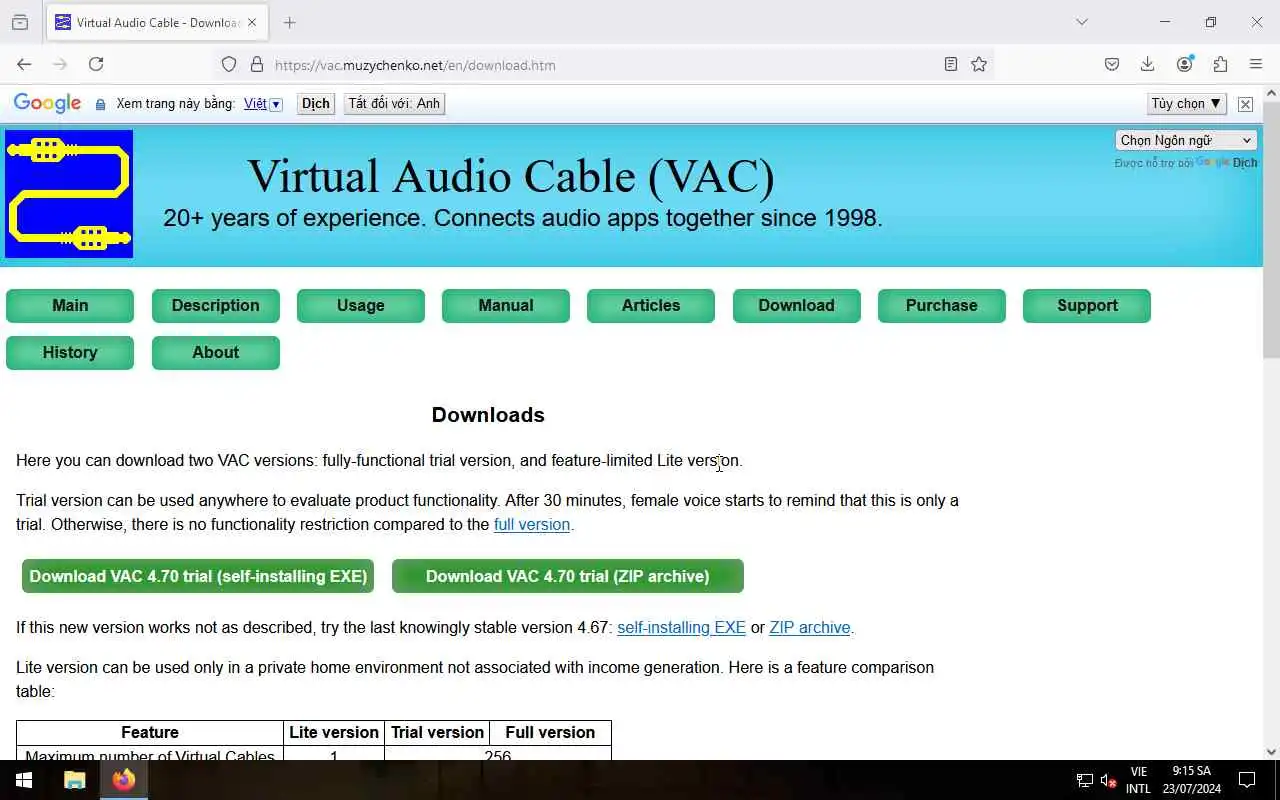This screenshot has height=800, width=1280.
Task: Click the Trial version column header
Action: click(437, 732)
